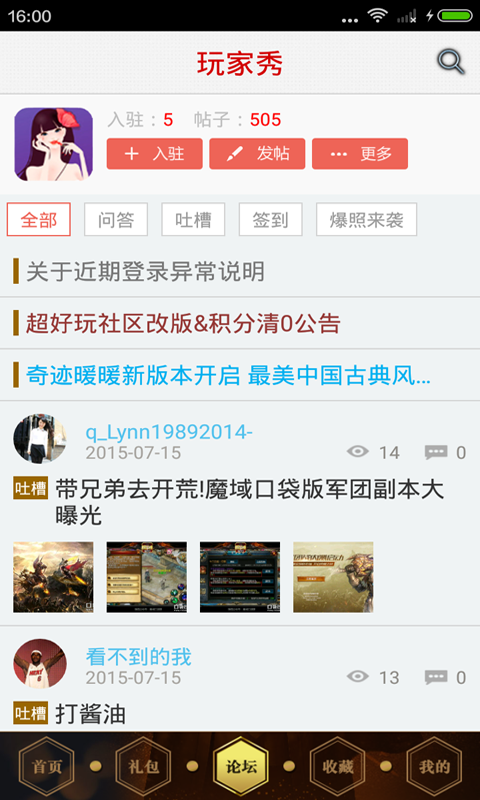Image resolution: width=480 pixels, height=800 pixels.
Task: Open the 礼包 hexagon icon
Action: [143, 766]
